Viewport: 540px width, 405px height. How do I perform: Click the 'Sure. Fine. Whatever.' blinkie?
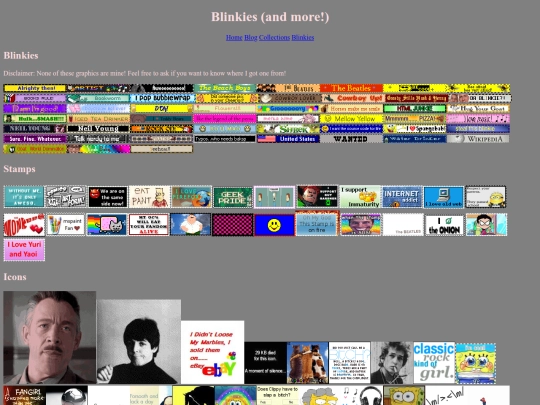35,139
